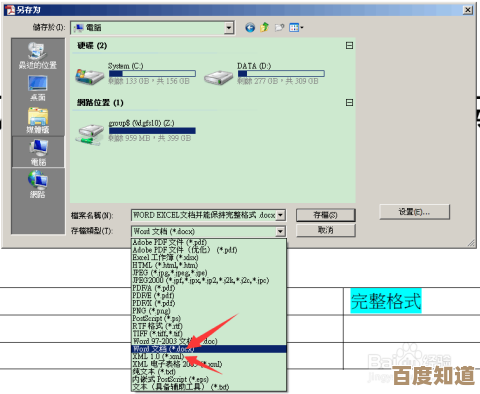Open the save type dropdown arrow
480x394 pixels.
tap(281, 231)
